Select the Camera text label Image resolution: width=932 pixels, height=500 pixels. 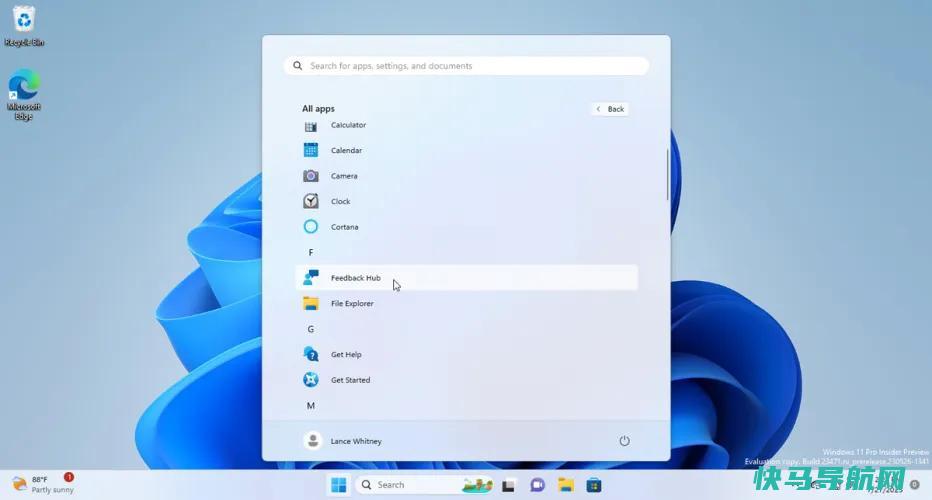click(344, 176)
